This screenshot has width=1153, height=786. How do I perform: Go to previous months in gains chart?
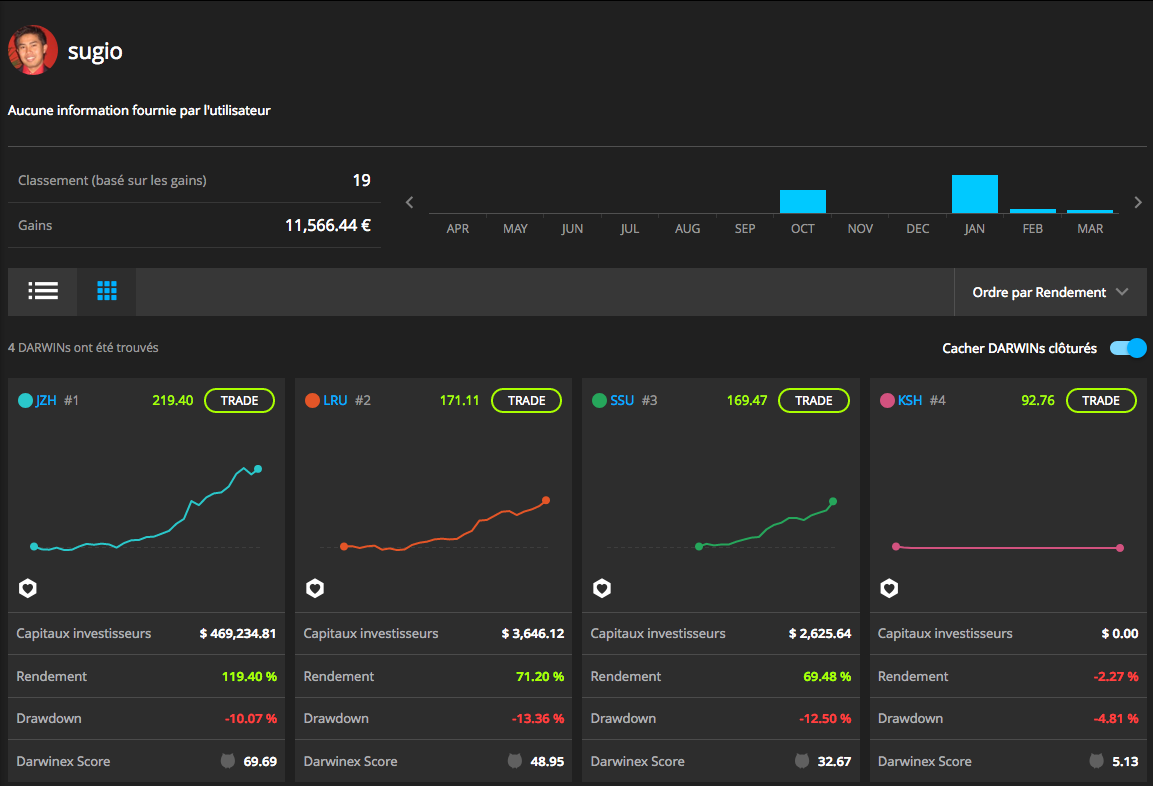coord(410,202)
